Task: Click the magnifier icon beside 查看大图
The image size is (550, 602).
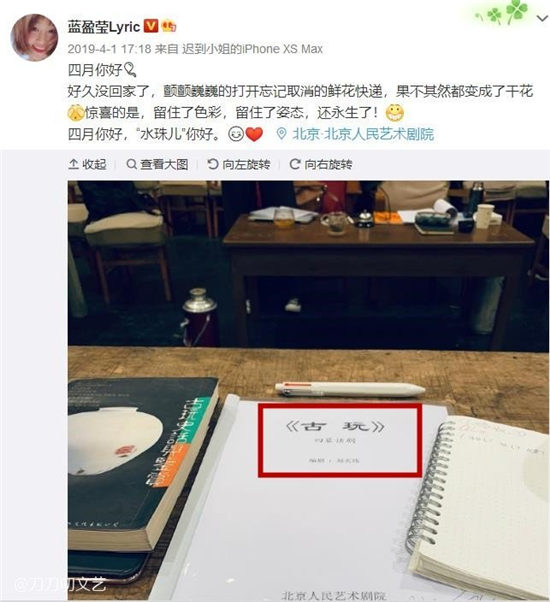Action: coord(131,164)
